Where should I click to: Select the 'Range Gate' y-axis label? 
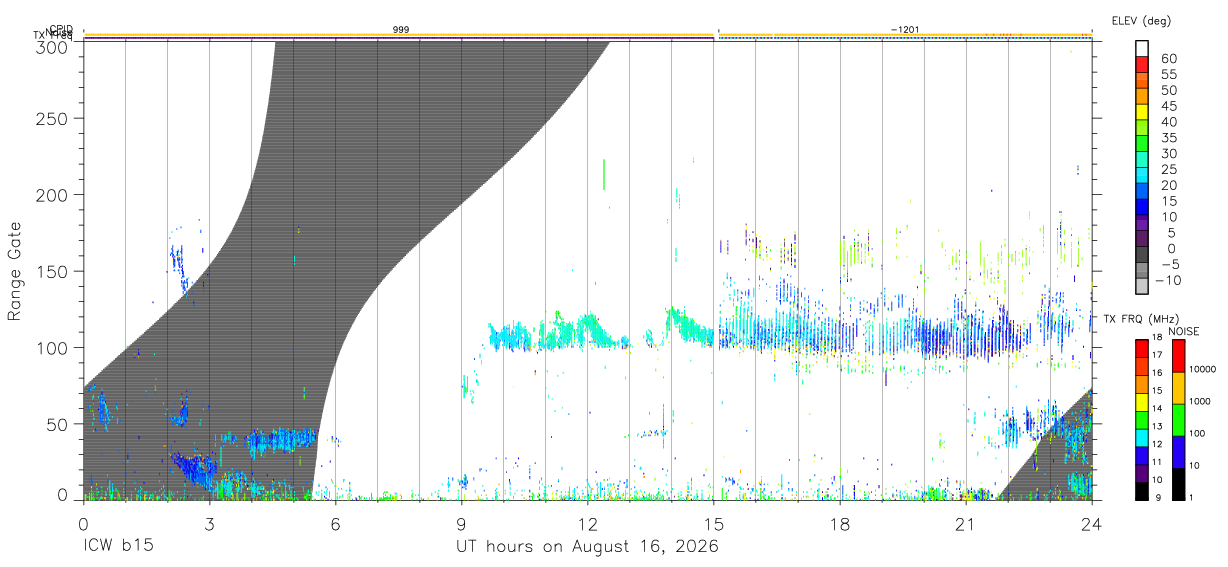click(15, 271)
